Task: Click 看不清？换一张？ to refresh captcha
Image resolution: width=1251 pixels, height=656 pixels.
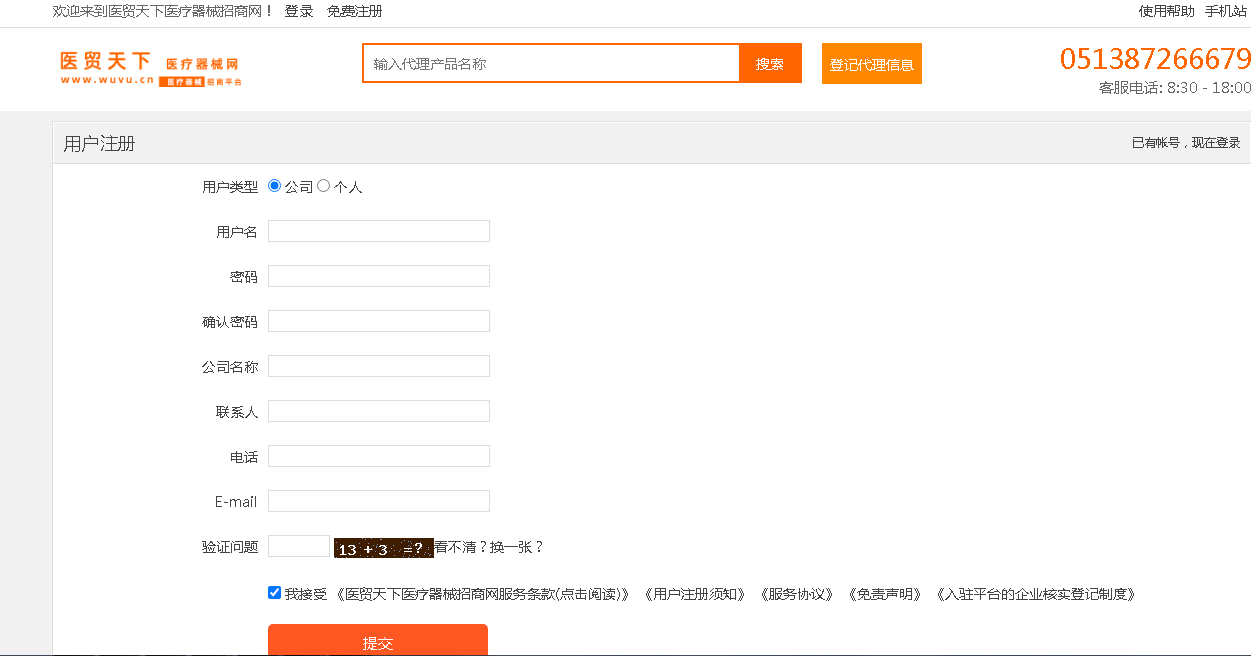Action: (x=489, y=547)
